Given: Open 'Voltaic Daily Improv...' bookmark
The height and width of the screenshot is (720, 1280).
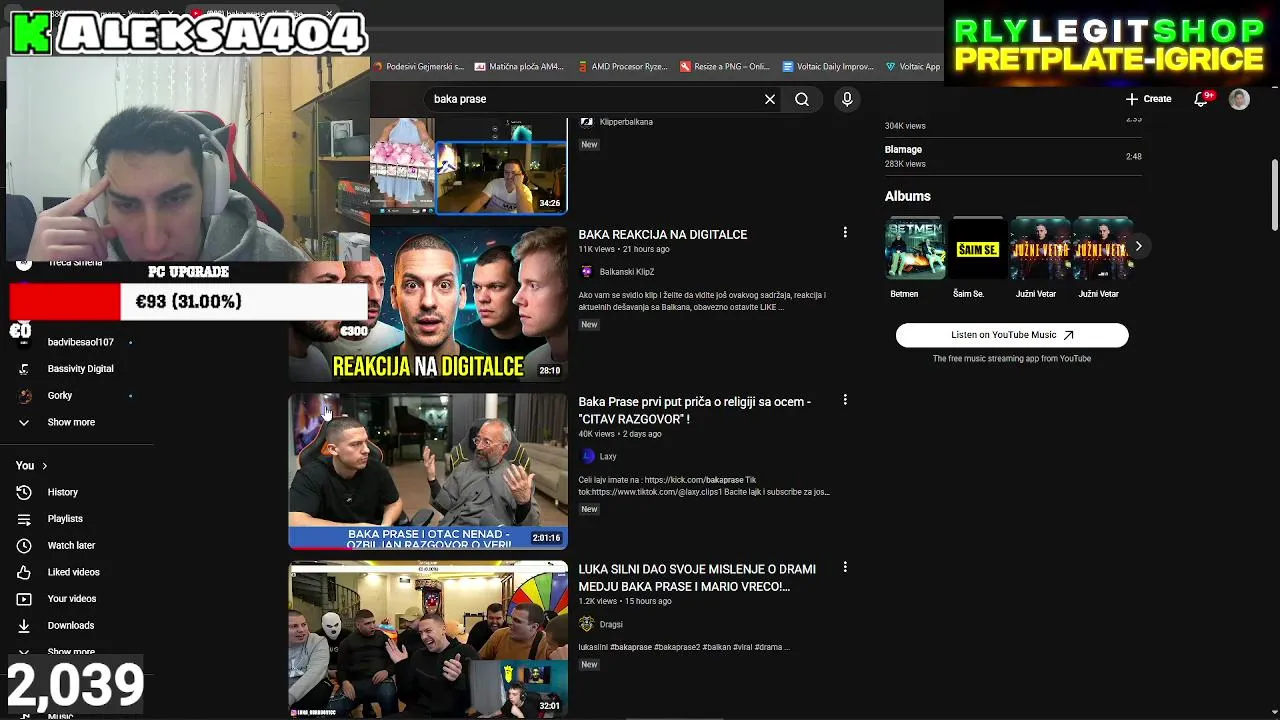Looking at the screenshot, I should click(x=828, y=67).
